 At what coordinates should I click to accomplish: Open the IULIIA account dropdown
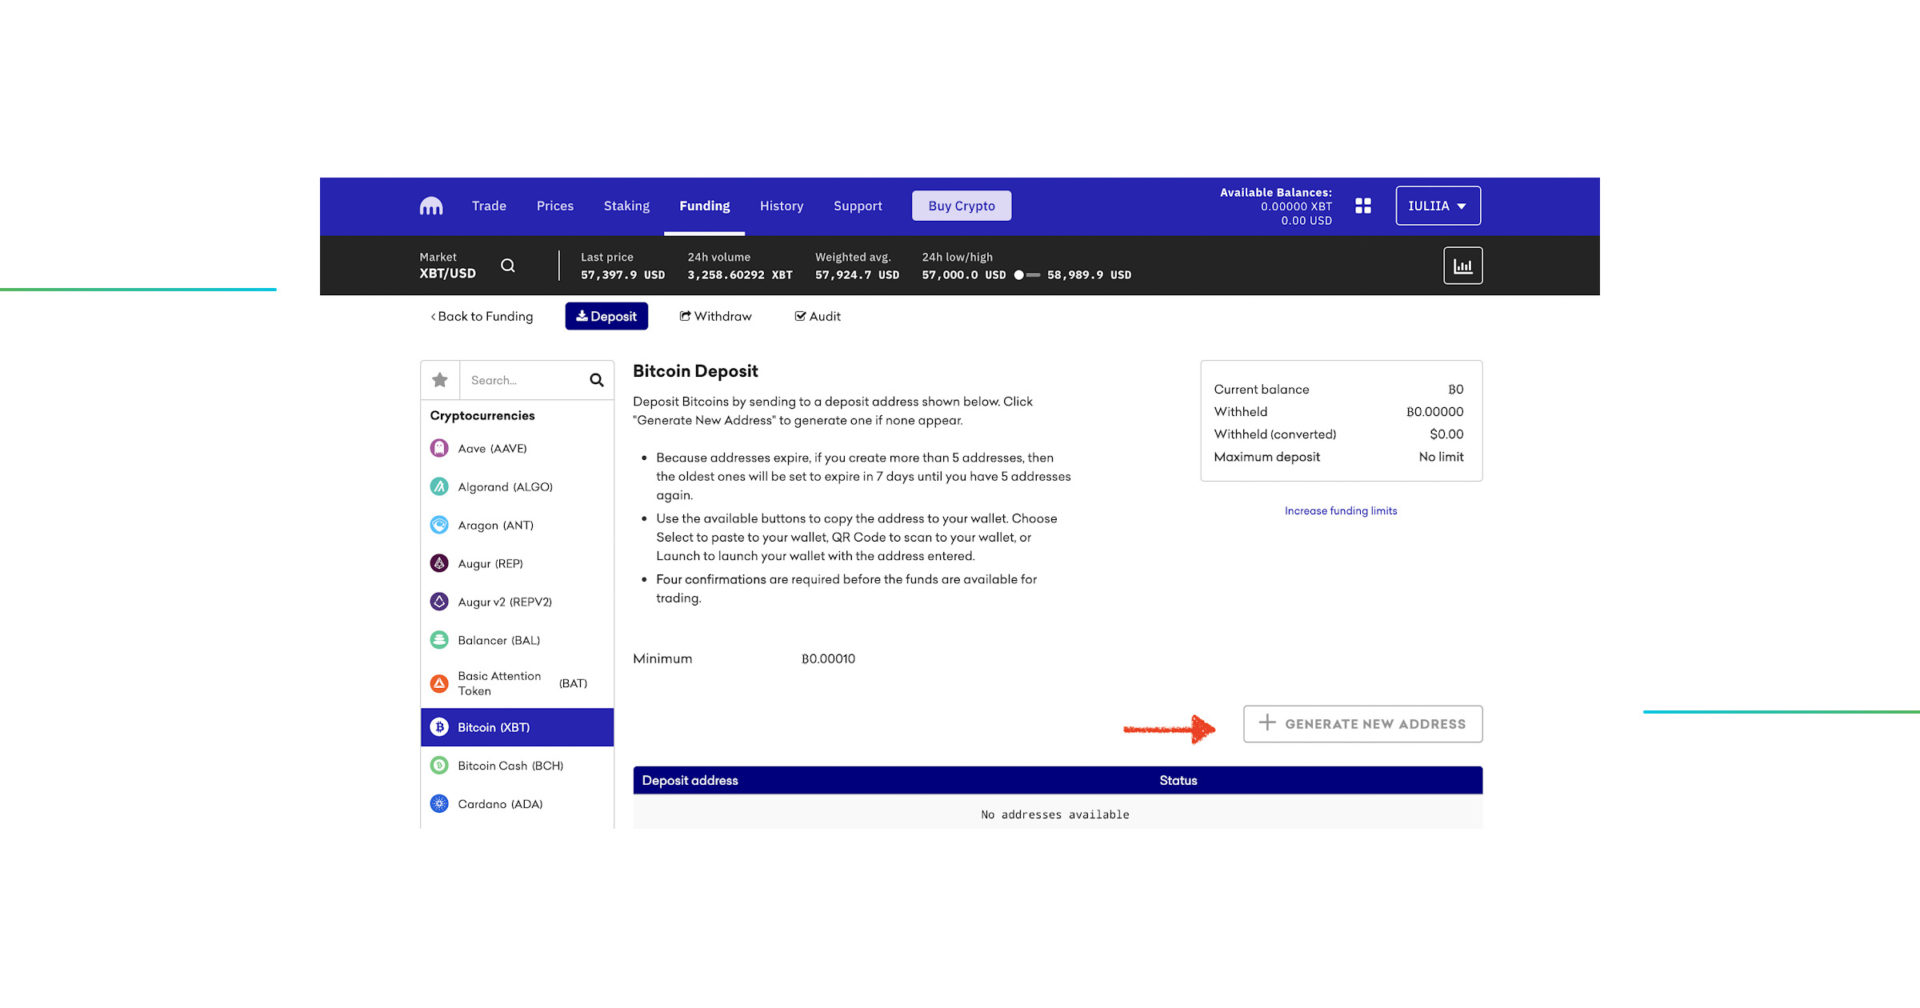tap(1437, 205)
